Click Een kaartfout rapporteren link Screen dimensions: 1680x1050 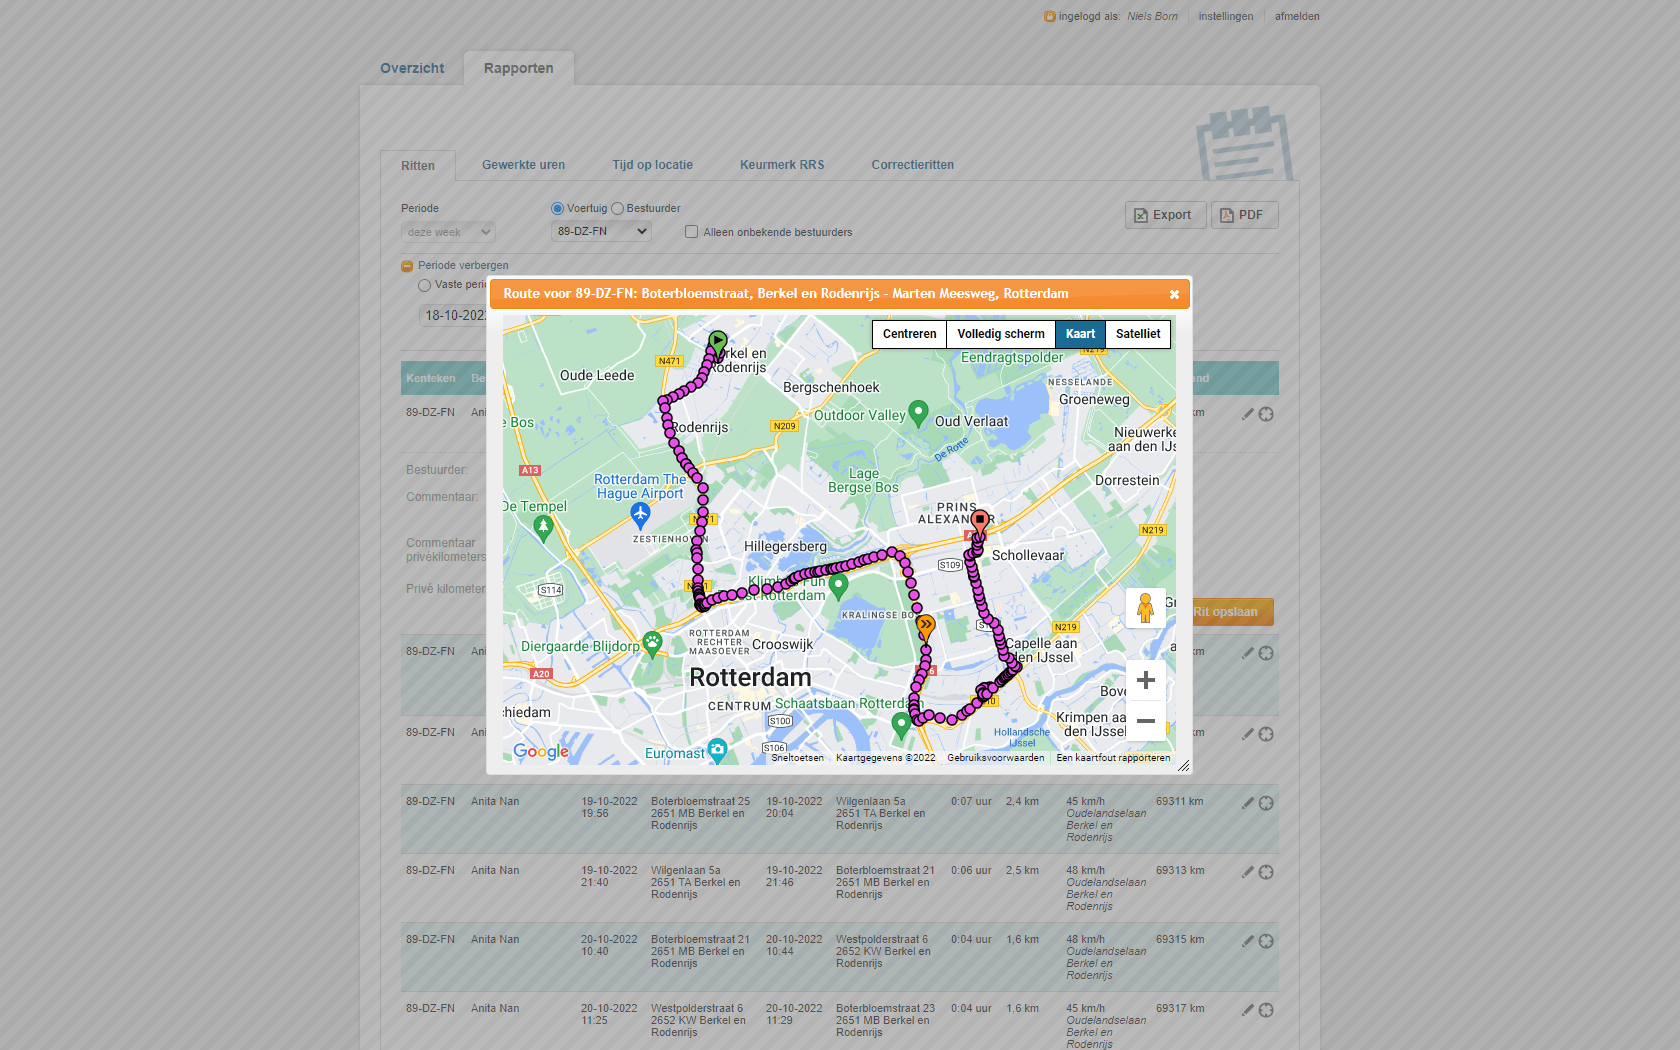(x=1113, y=758)
